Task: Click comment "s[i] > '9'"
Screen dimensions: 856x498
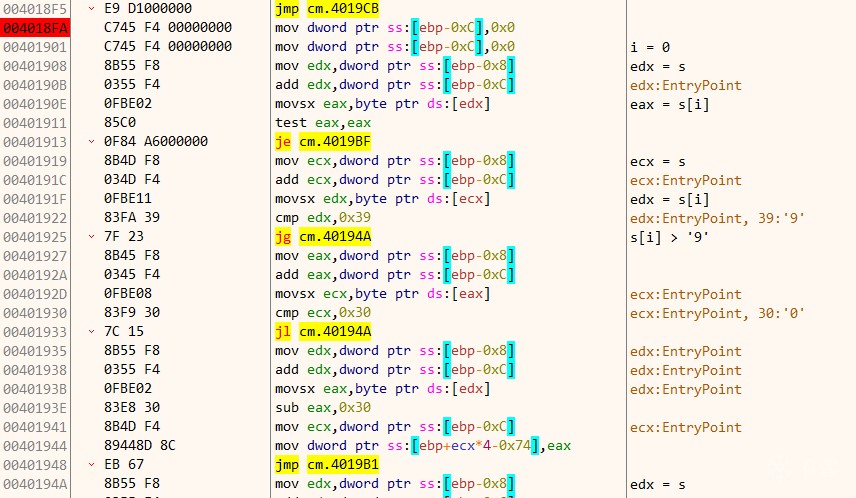Action: [669, 238]
